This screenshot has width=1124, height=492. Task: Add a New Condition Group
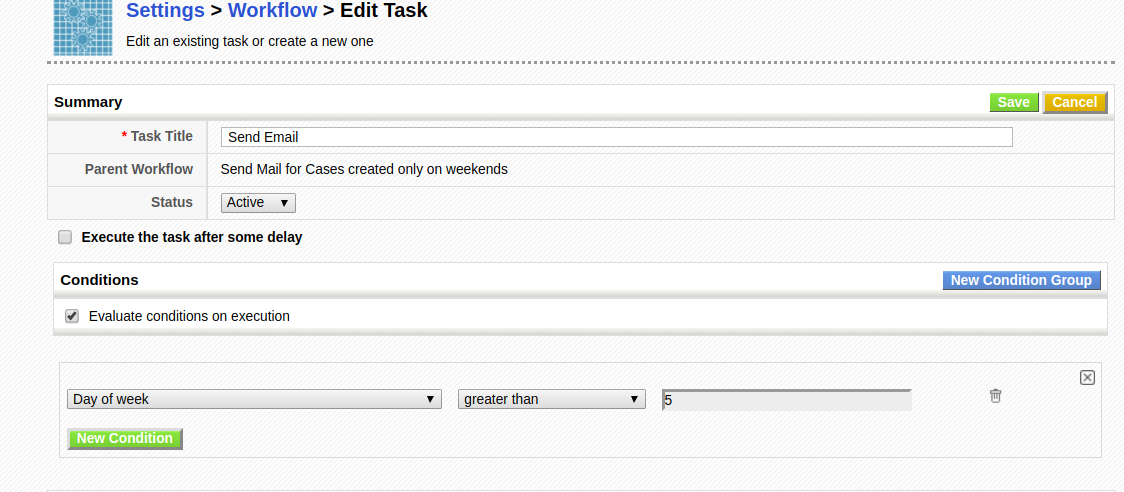1021,280
